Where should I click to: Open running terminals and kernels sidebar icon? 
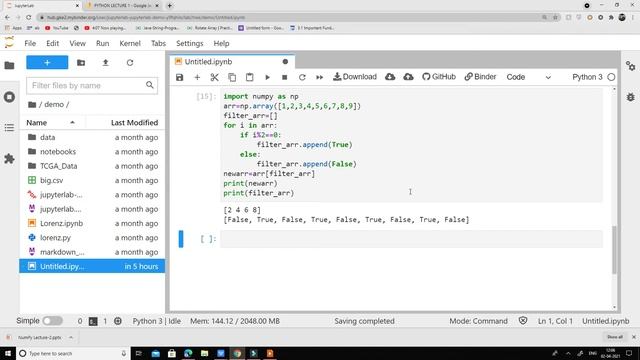click(x=9, y=97)
